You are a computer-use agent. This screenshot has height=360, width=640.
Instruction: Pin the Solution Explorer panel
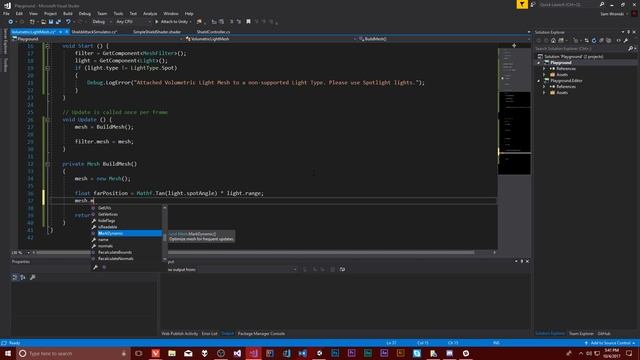coord(629,32)
